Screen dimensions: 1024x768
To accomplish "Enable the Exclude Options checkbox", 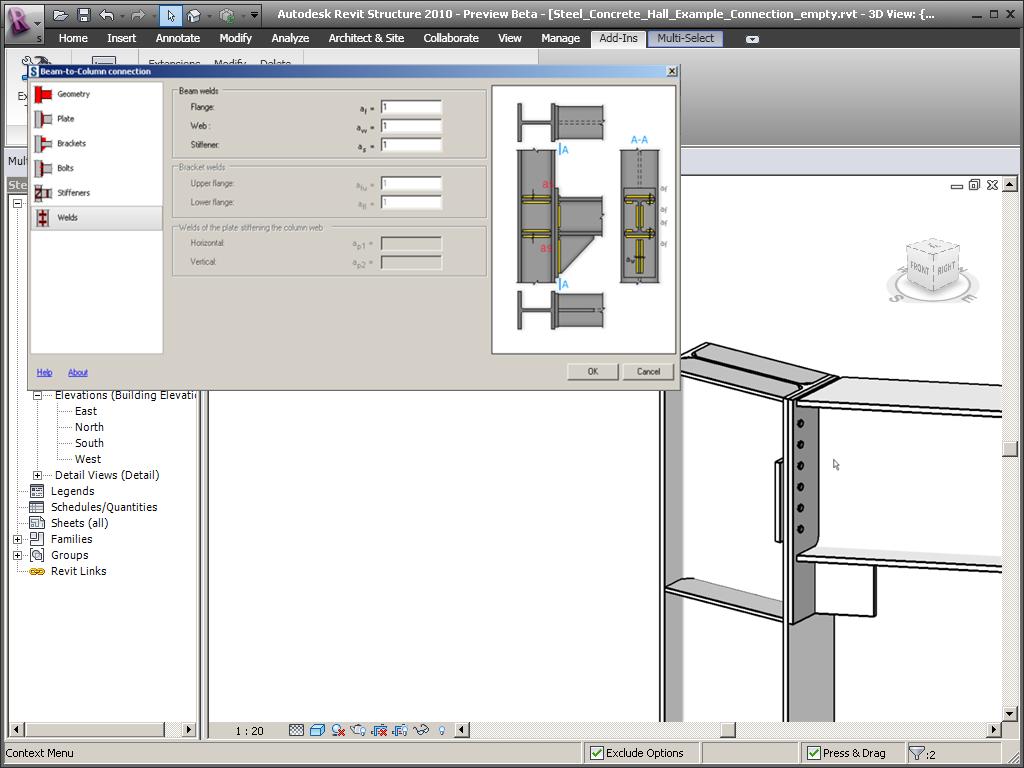I will pyautogui.click(x=596, y=753).
